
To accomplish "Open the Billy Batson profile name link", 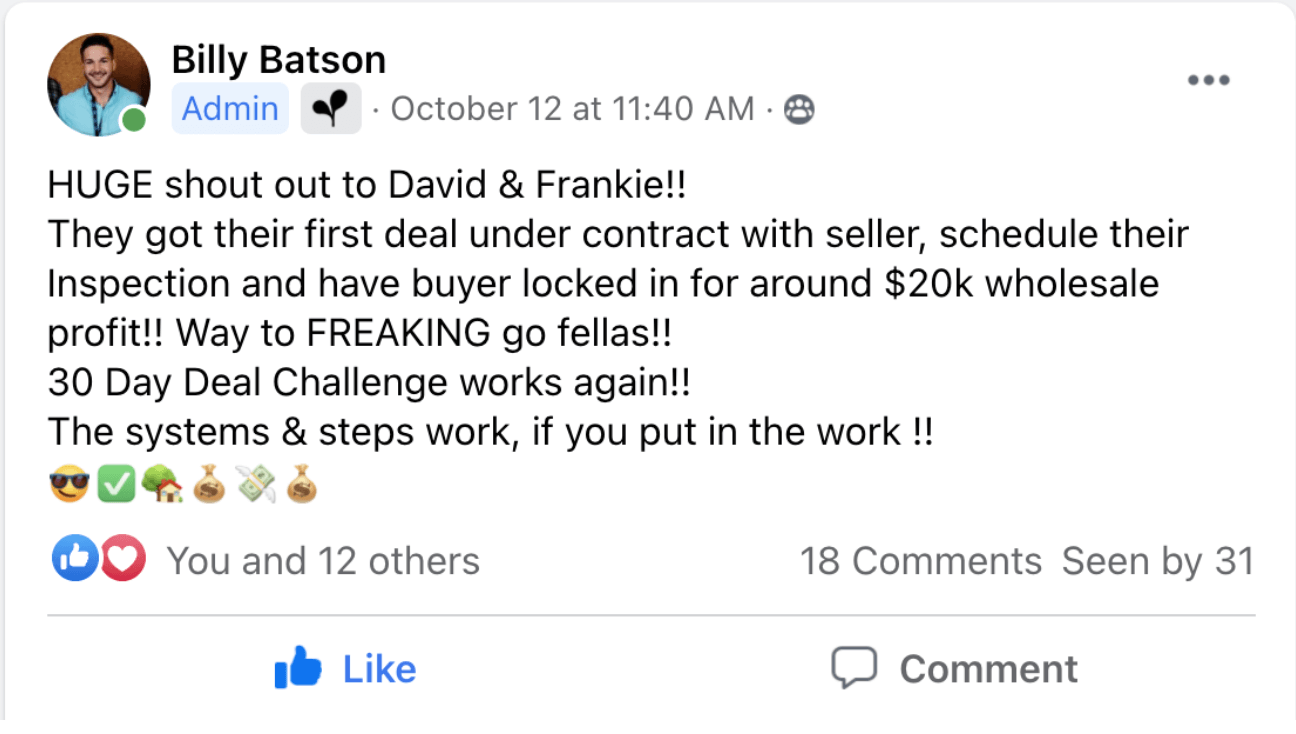I will tap(278, 60).
